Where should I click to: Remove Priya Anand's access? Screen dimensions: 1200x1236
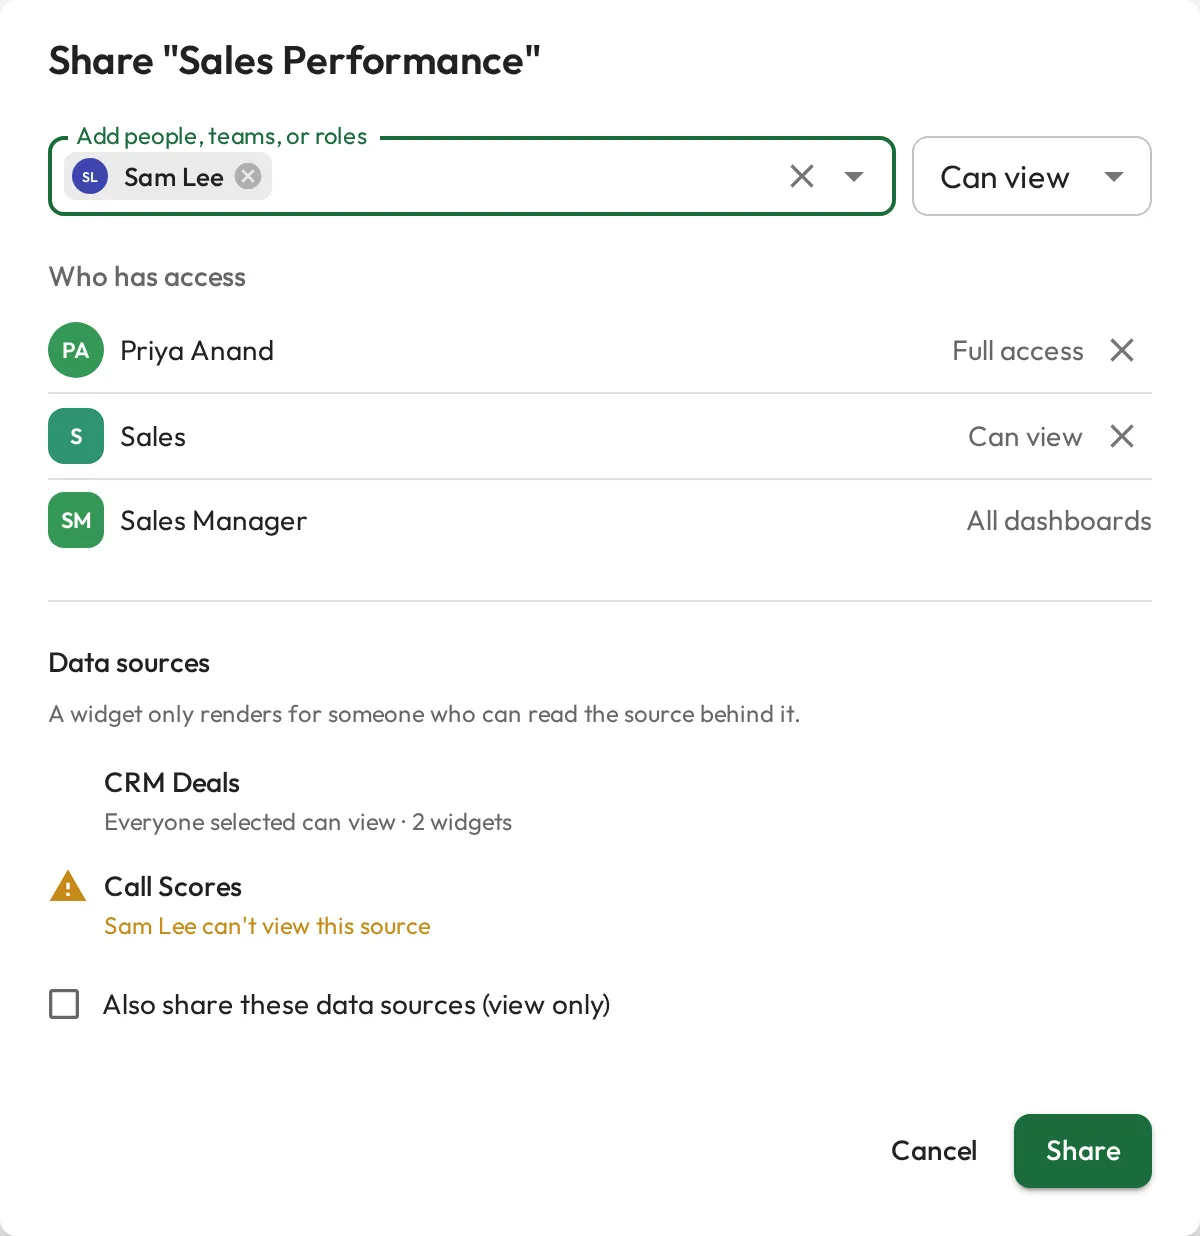(x=1122, y=351)
